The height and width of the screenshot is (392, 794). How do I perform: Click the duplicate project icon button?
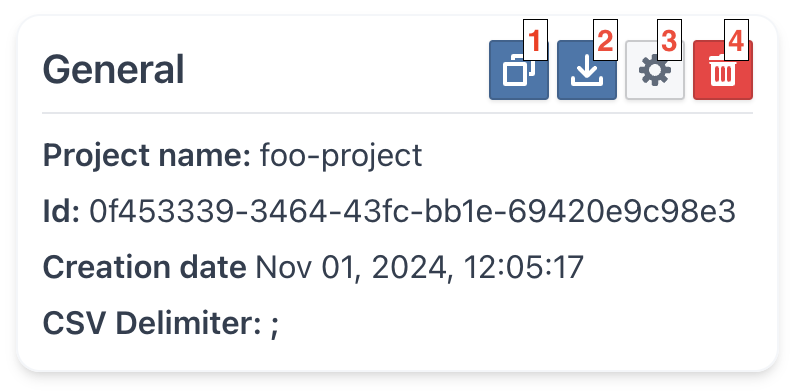pyautogui.click(x=519, y=70)
